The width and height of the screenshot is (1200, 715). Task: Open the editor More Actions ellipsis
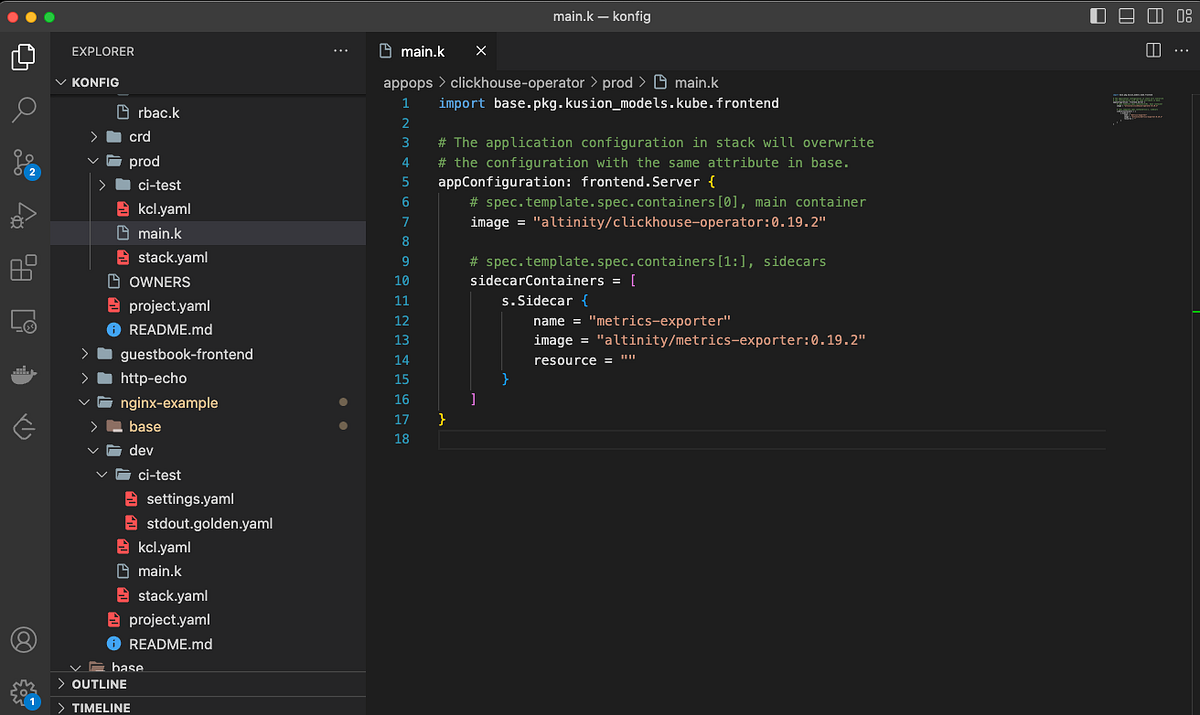tap(1181, 51)
